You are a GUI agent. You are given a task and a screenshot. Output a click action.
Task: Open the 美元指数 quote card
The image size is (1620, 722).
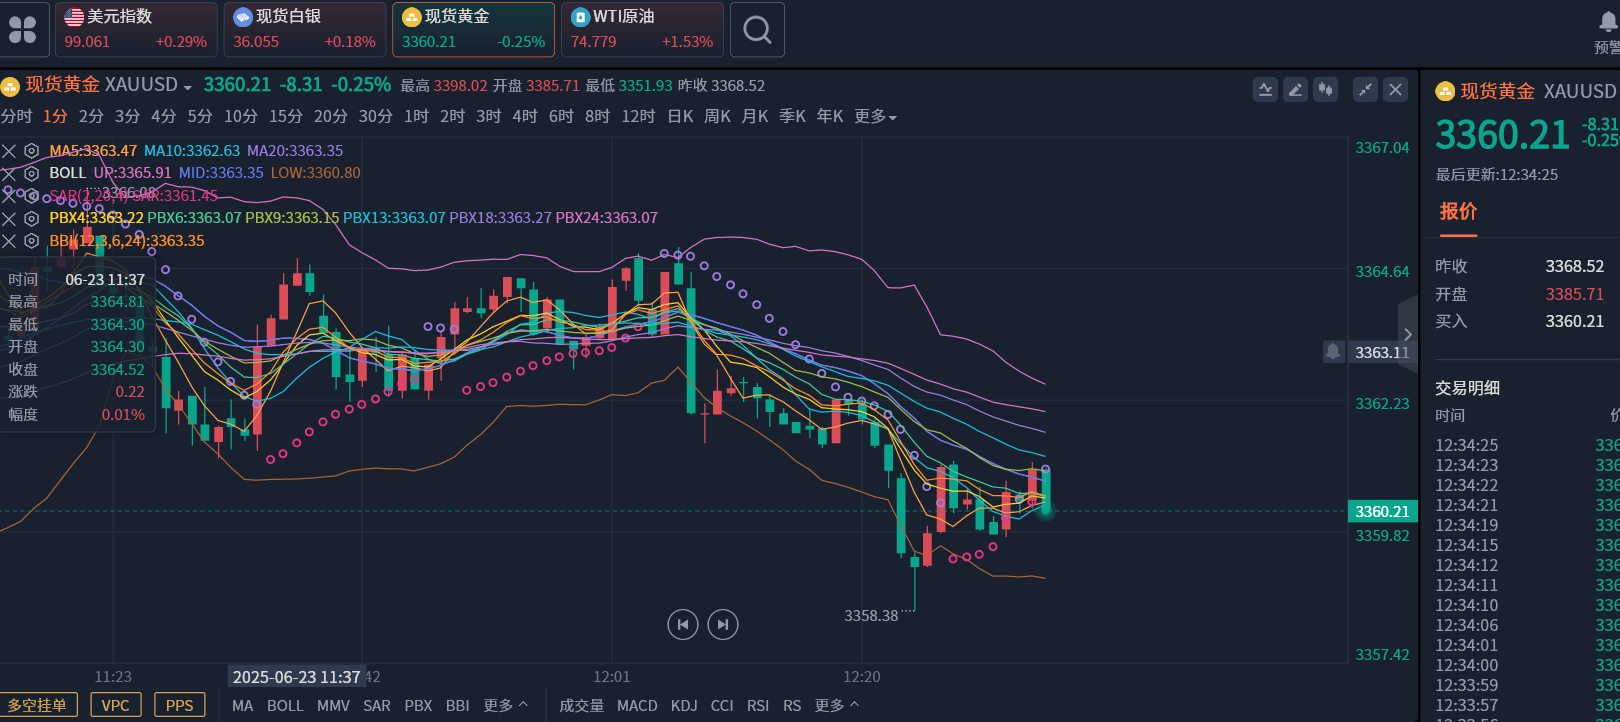(x=136, y=30)
